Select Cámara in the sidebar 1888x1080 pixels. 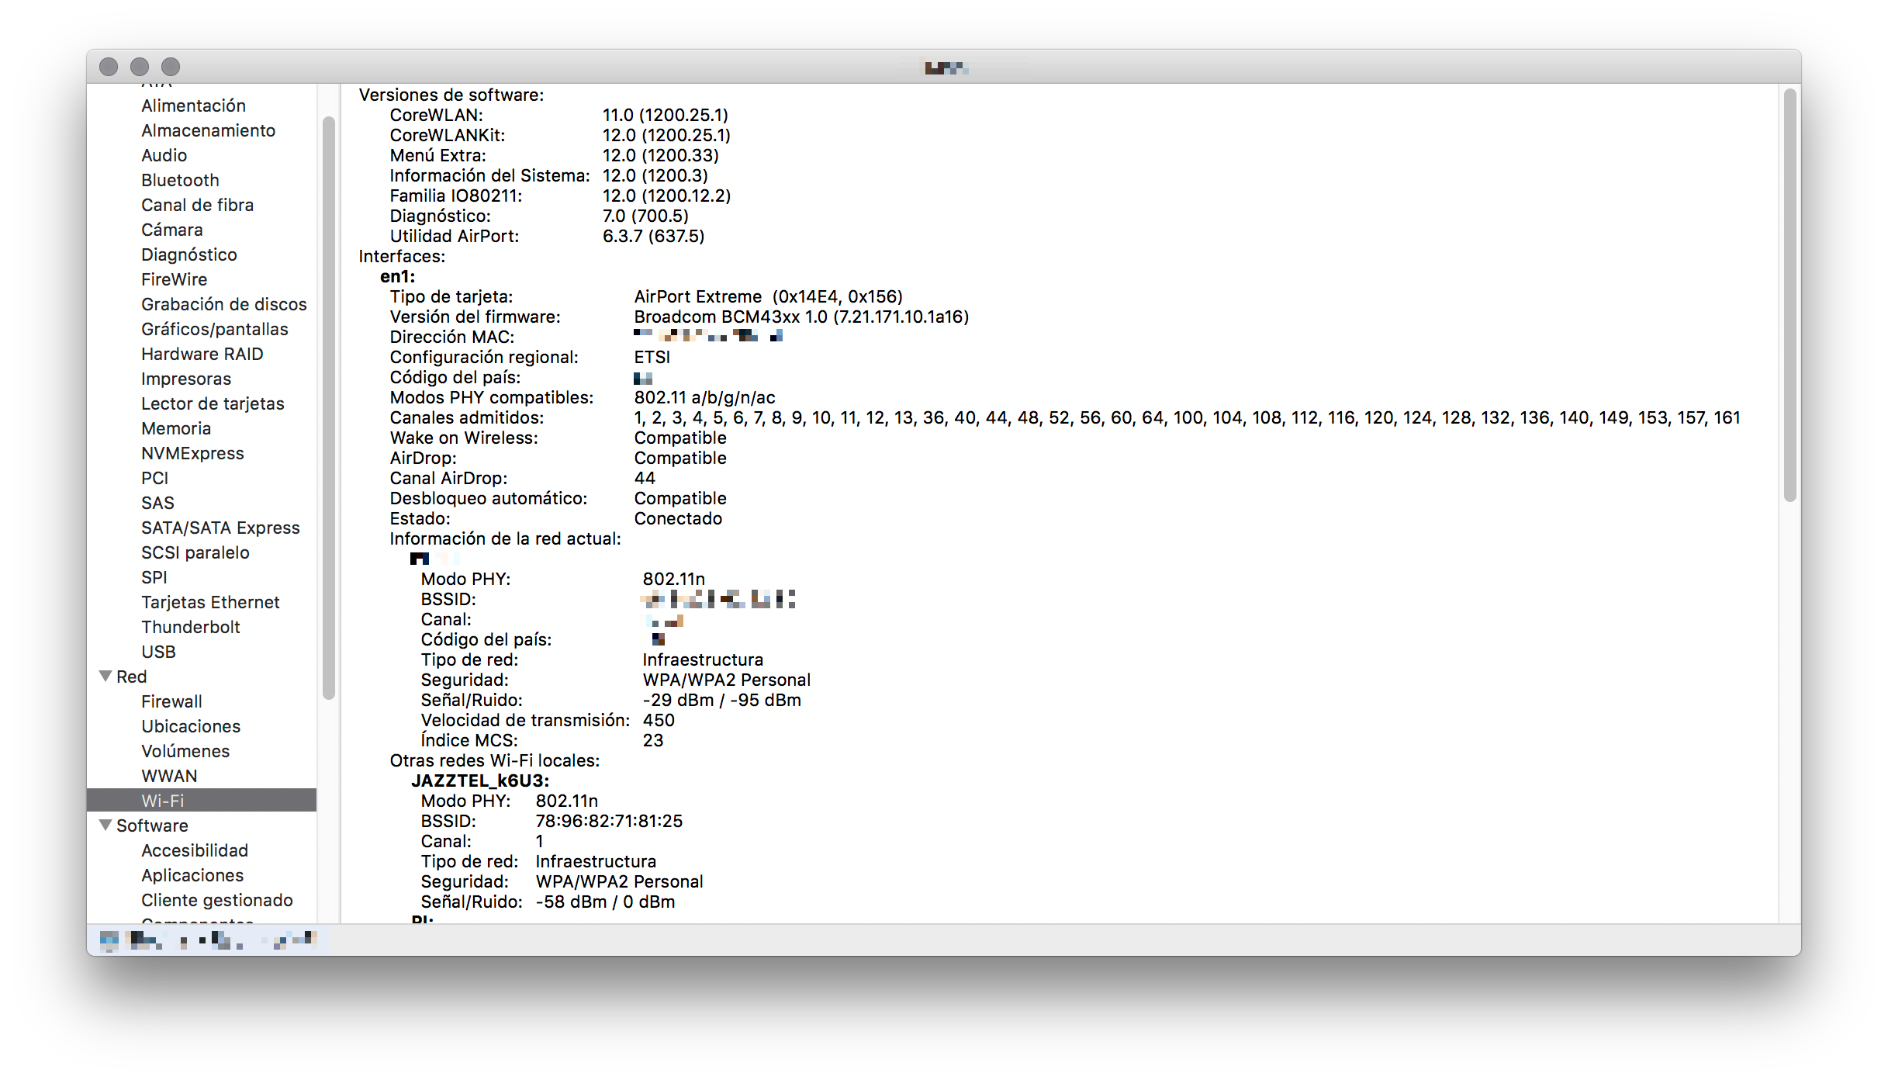pos(172,230)
